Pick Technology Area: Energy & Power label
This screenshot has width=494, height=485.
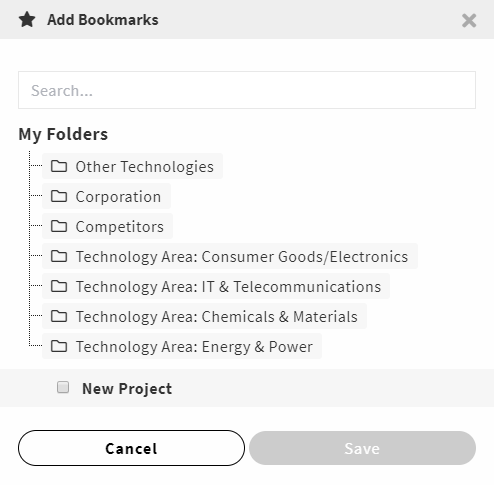click(x=194, y=346)
